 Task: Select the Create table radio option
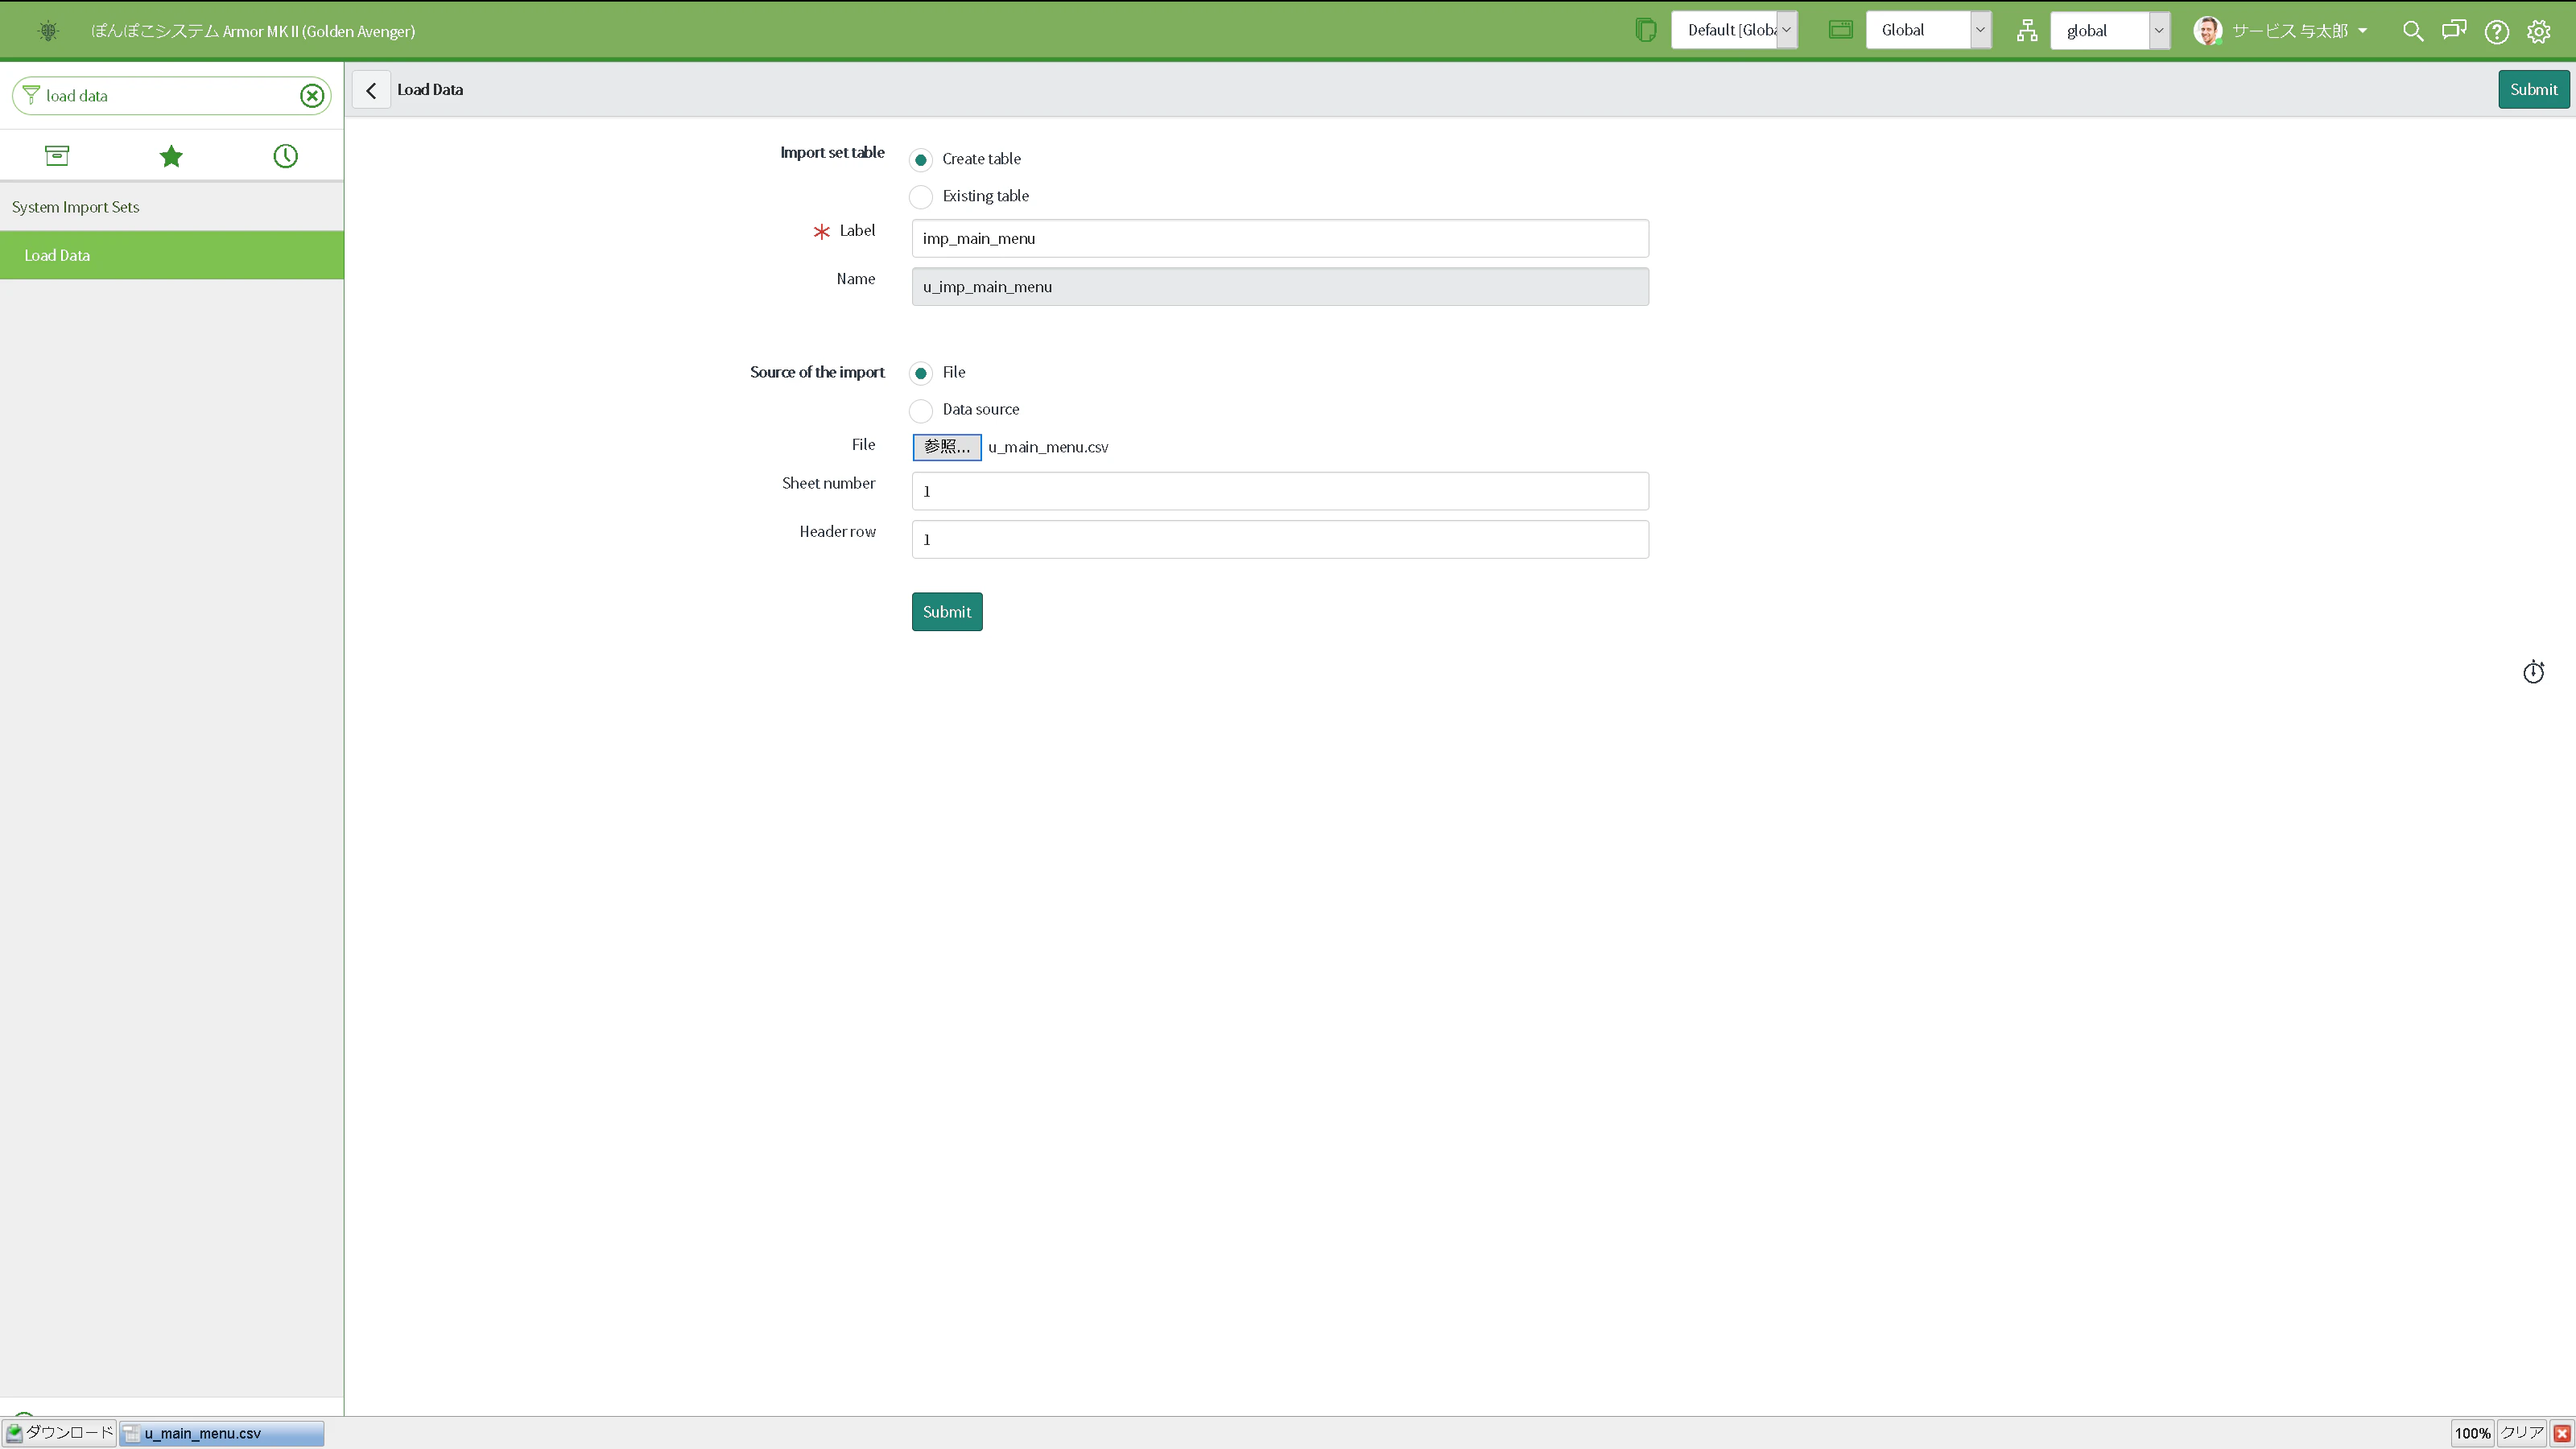pyautogui.click(x=921, y=160)
